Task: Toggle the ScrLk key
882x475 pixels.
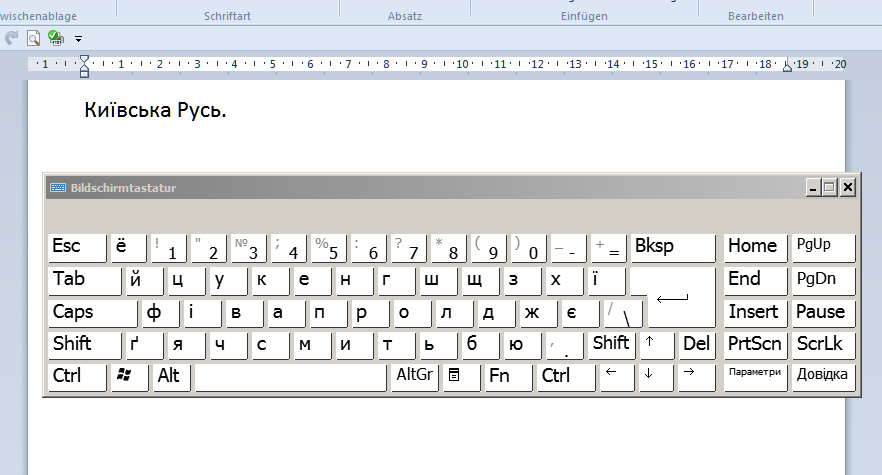Action: click(824, 345)
